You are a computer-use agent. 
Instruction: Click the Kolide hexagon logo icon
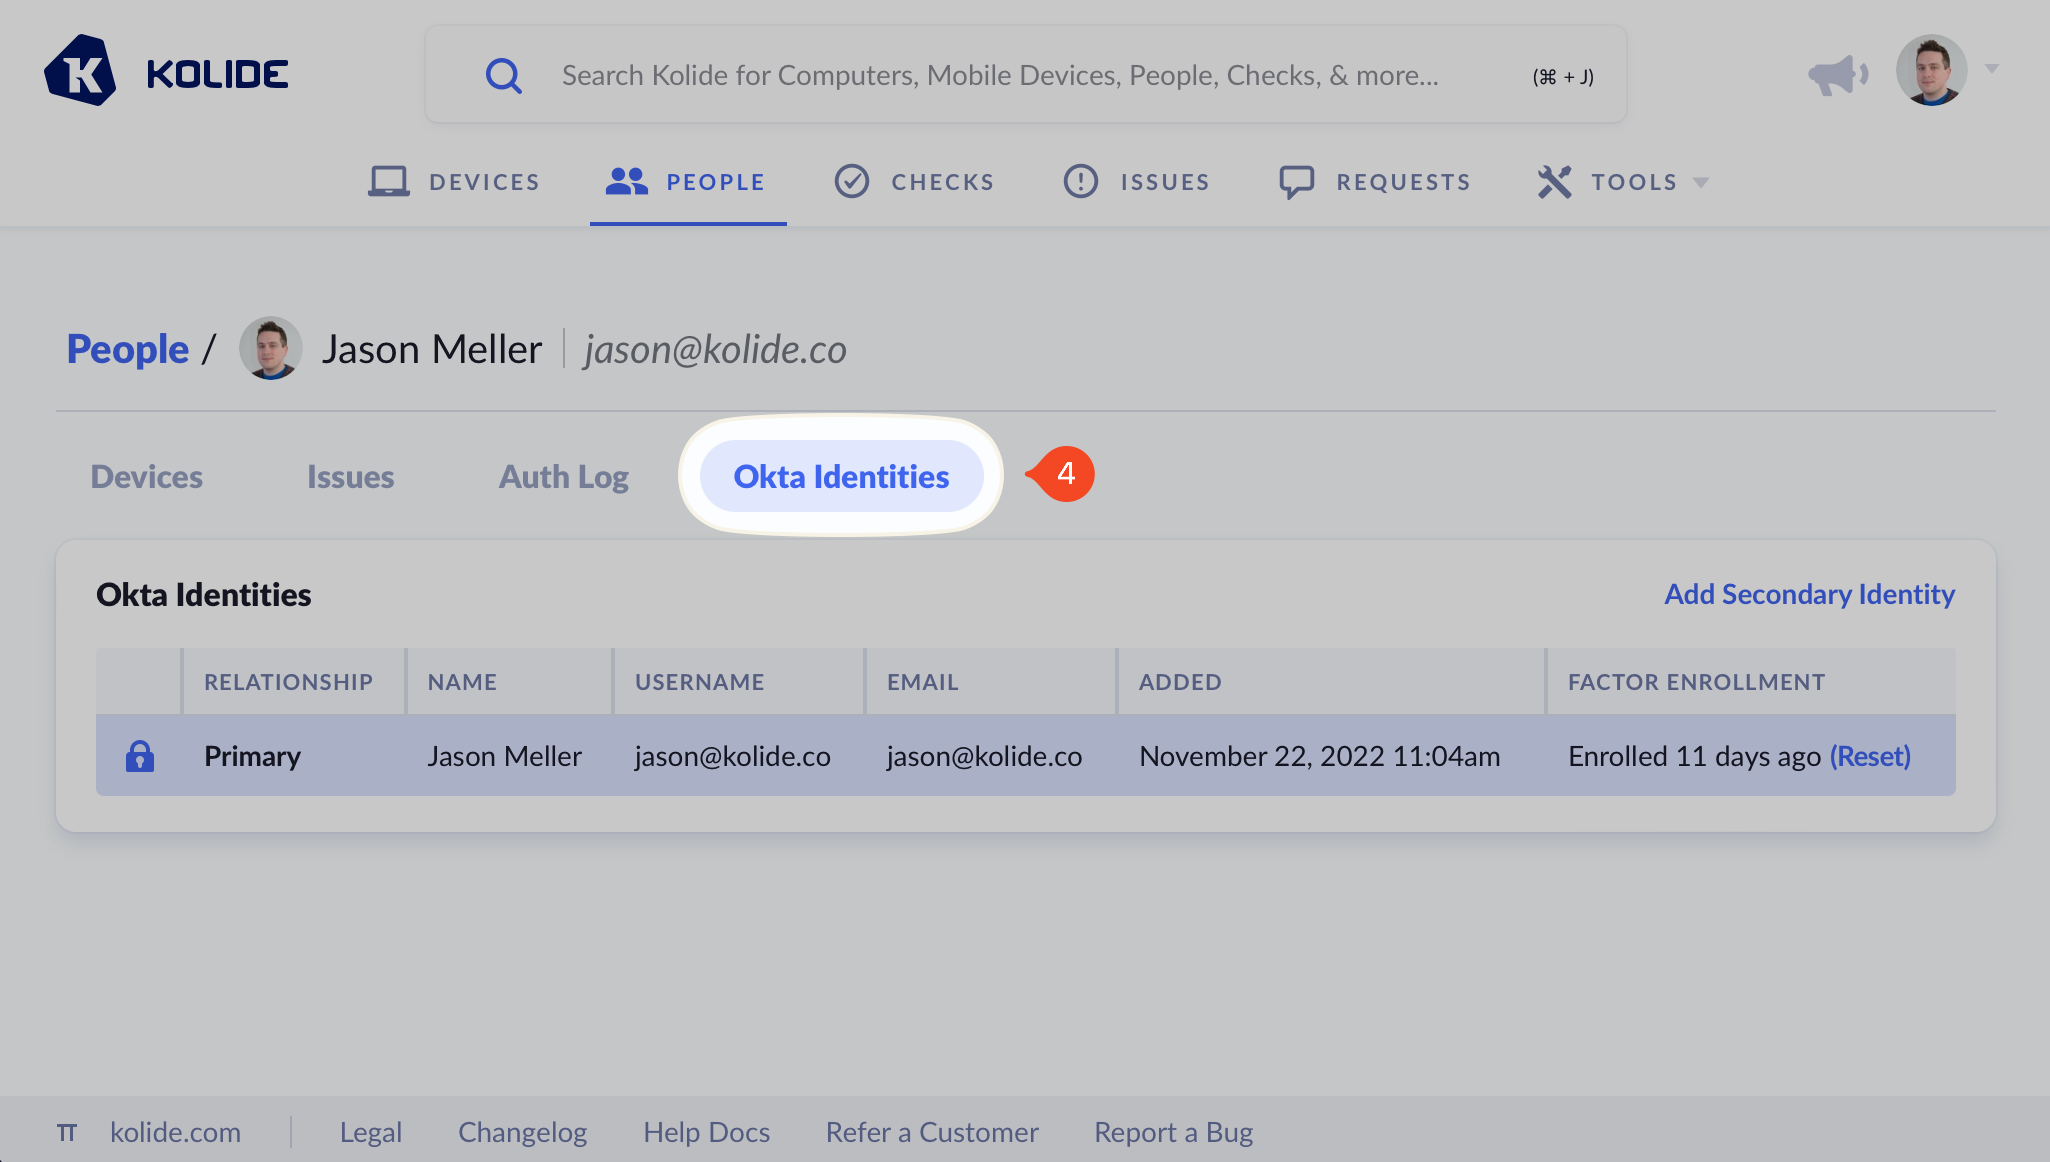80,72
